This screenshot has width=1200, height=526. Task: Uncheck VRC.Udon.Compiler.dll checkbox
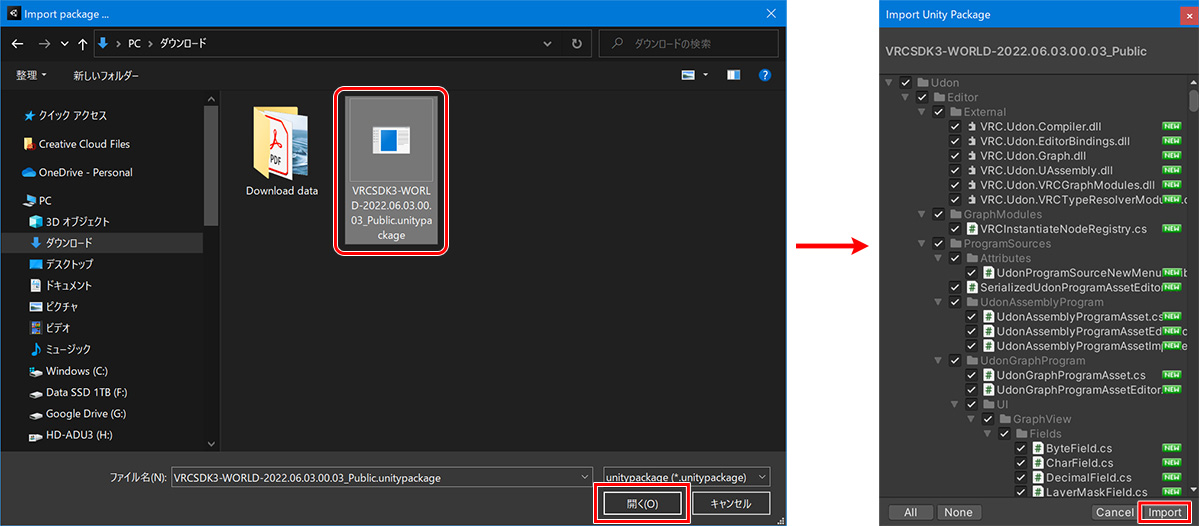coord(955,127)
